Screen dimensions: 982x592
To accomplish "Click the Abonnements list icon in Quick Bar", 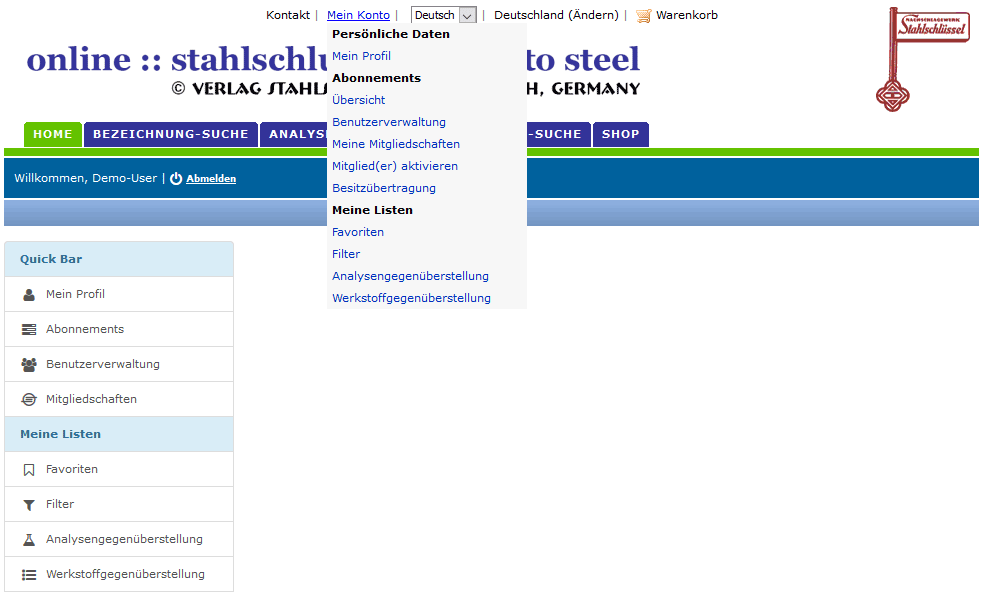I will 29,330.
